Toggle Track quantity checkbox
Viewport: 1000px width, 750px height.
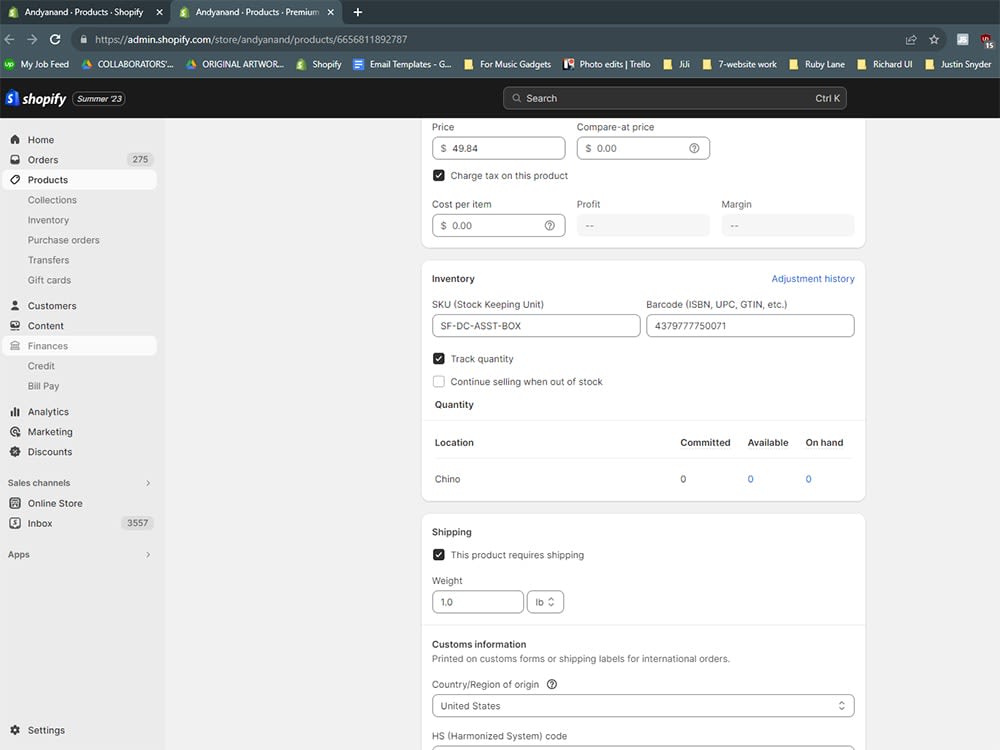pos(439,358)
